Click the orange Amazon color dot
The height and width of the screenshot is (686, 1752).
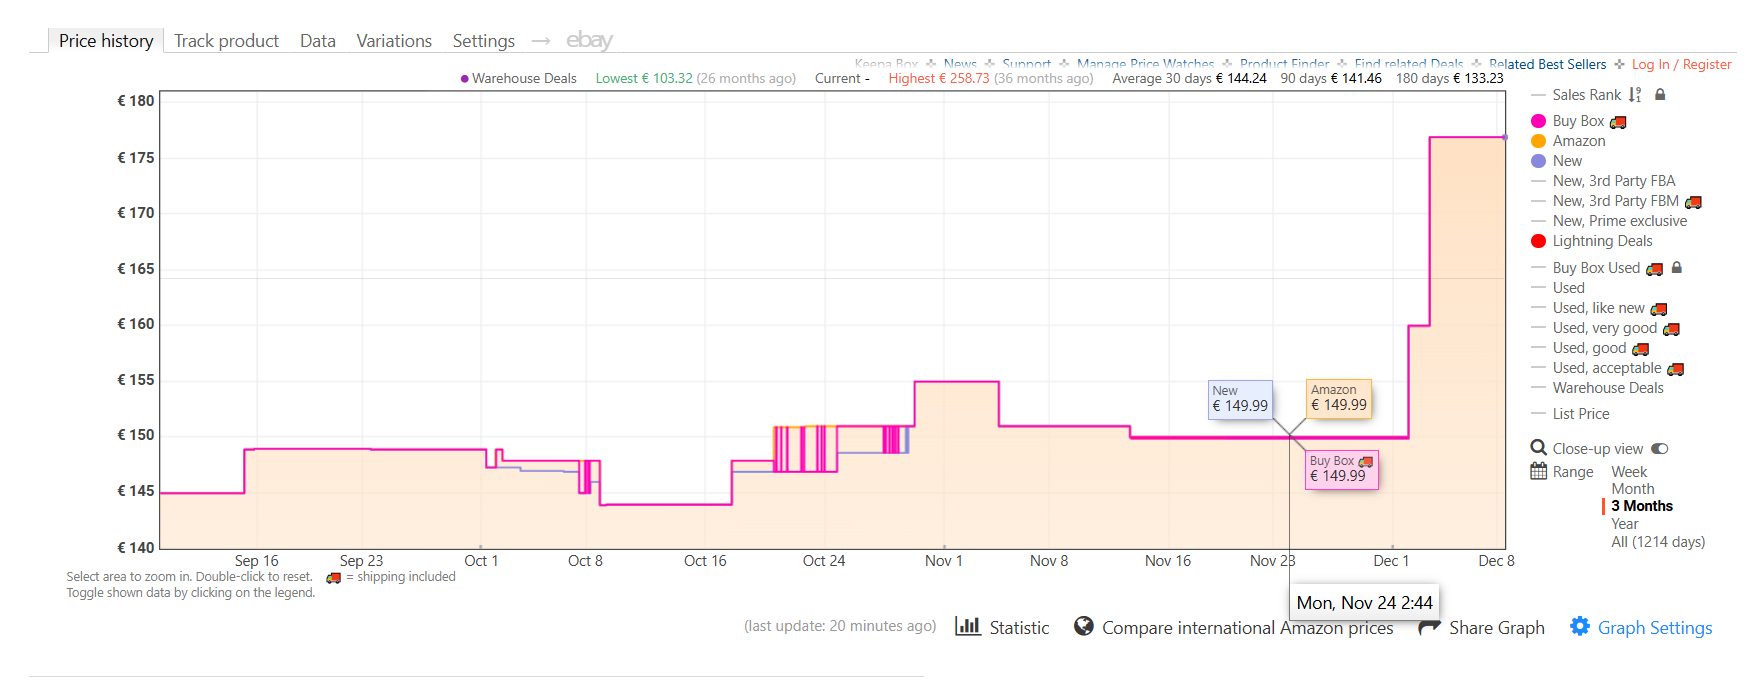coord(1539,141)
